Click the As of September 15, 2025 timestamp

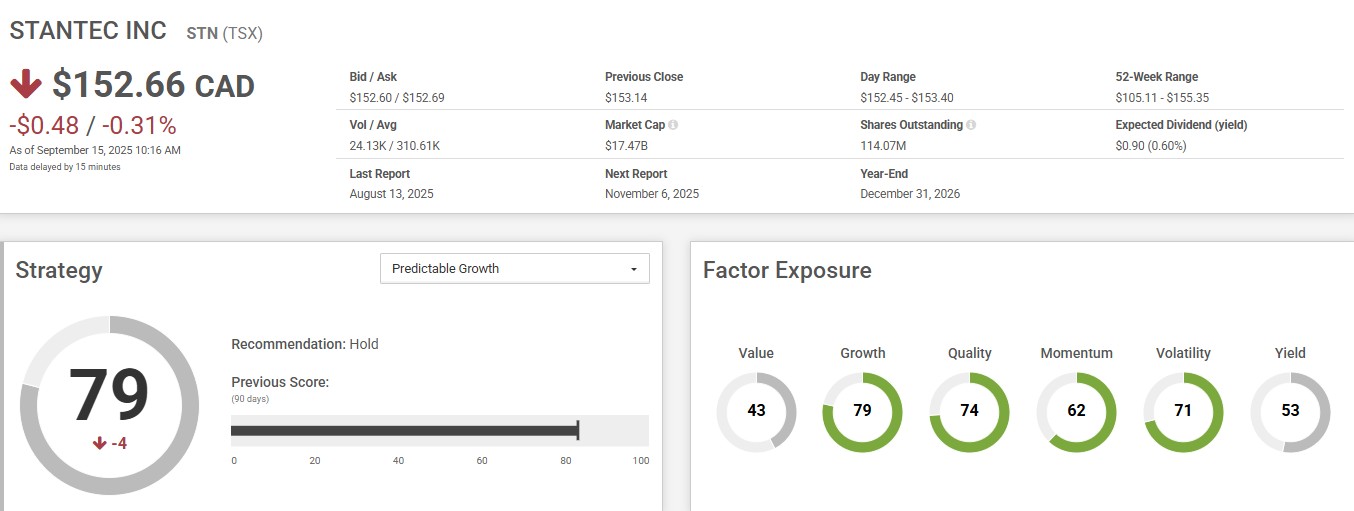[x=95, y=150]
